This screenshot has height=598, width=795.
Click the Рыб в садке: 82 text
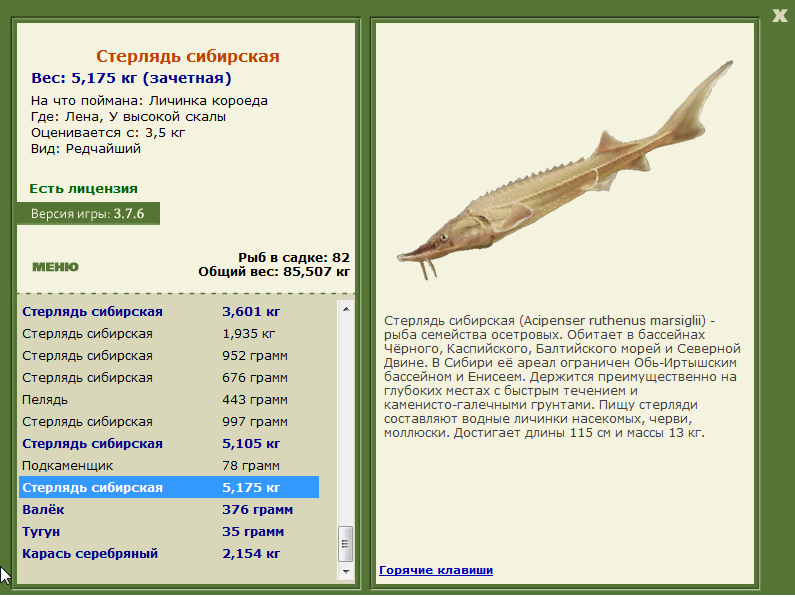tap(294, 258)
